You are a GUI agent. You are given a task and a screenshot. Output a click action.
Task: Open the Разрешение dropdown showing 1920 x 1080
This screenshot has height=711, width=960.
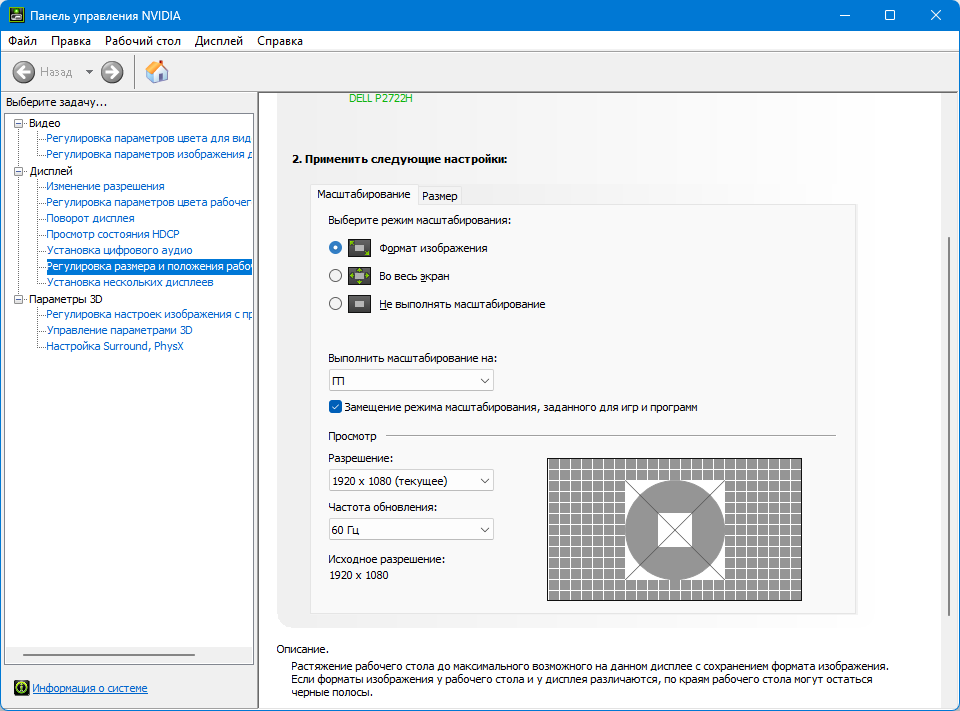pos(411,481)
